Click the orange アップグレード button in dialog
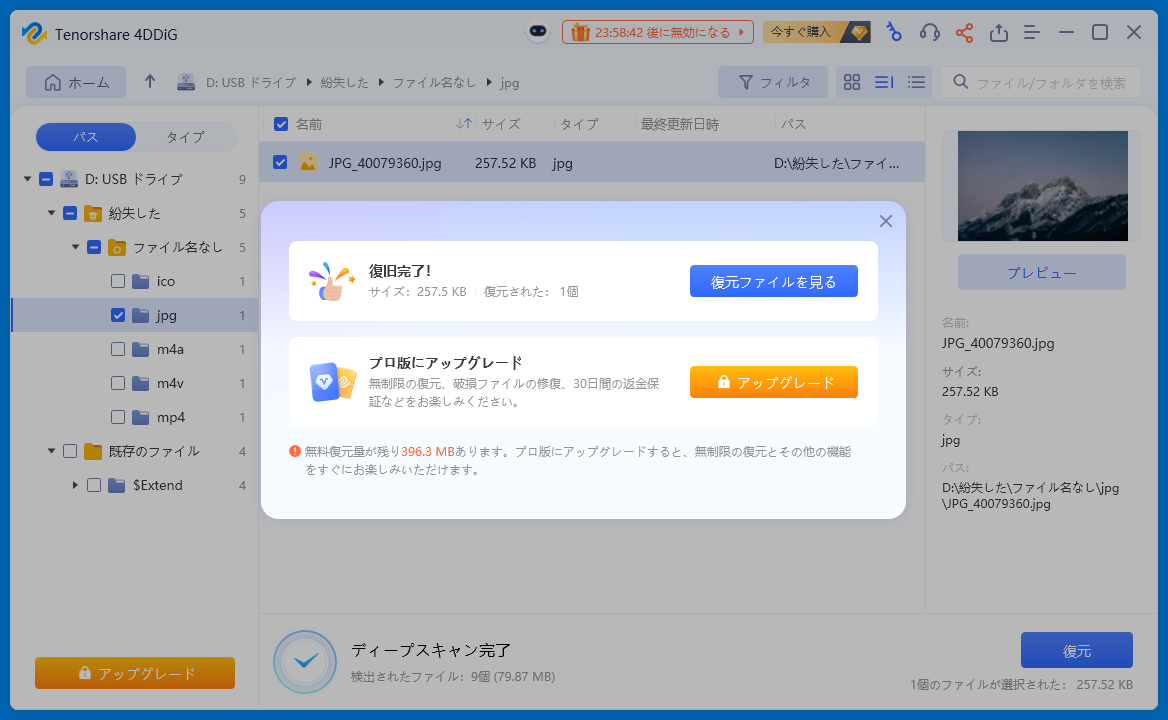This screenshot has width=1168, height=720. [x=773, y=382]
